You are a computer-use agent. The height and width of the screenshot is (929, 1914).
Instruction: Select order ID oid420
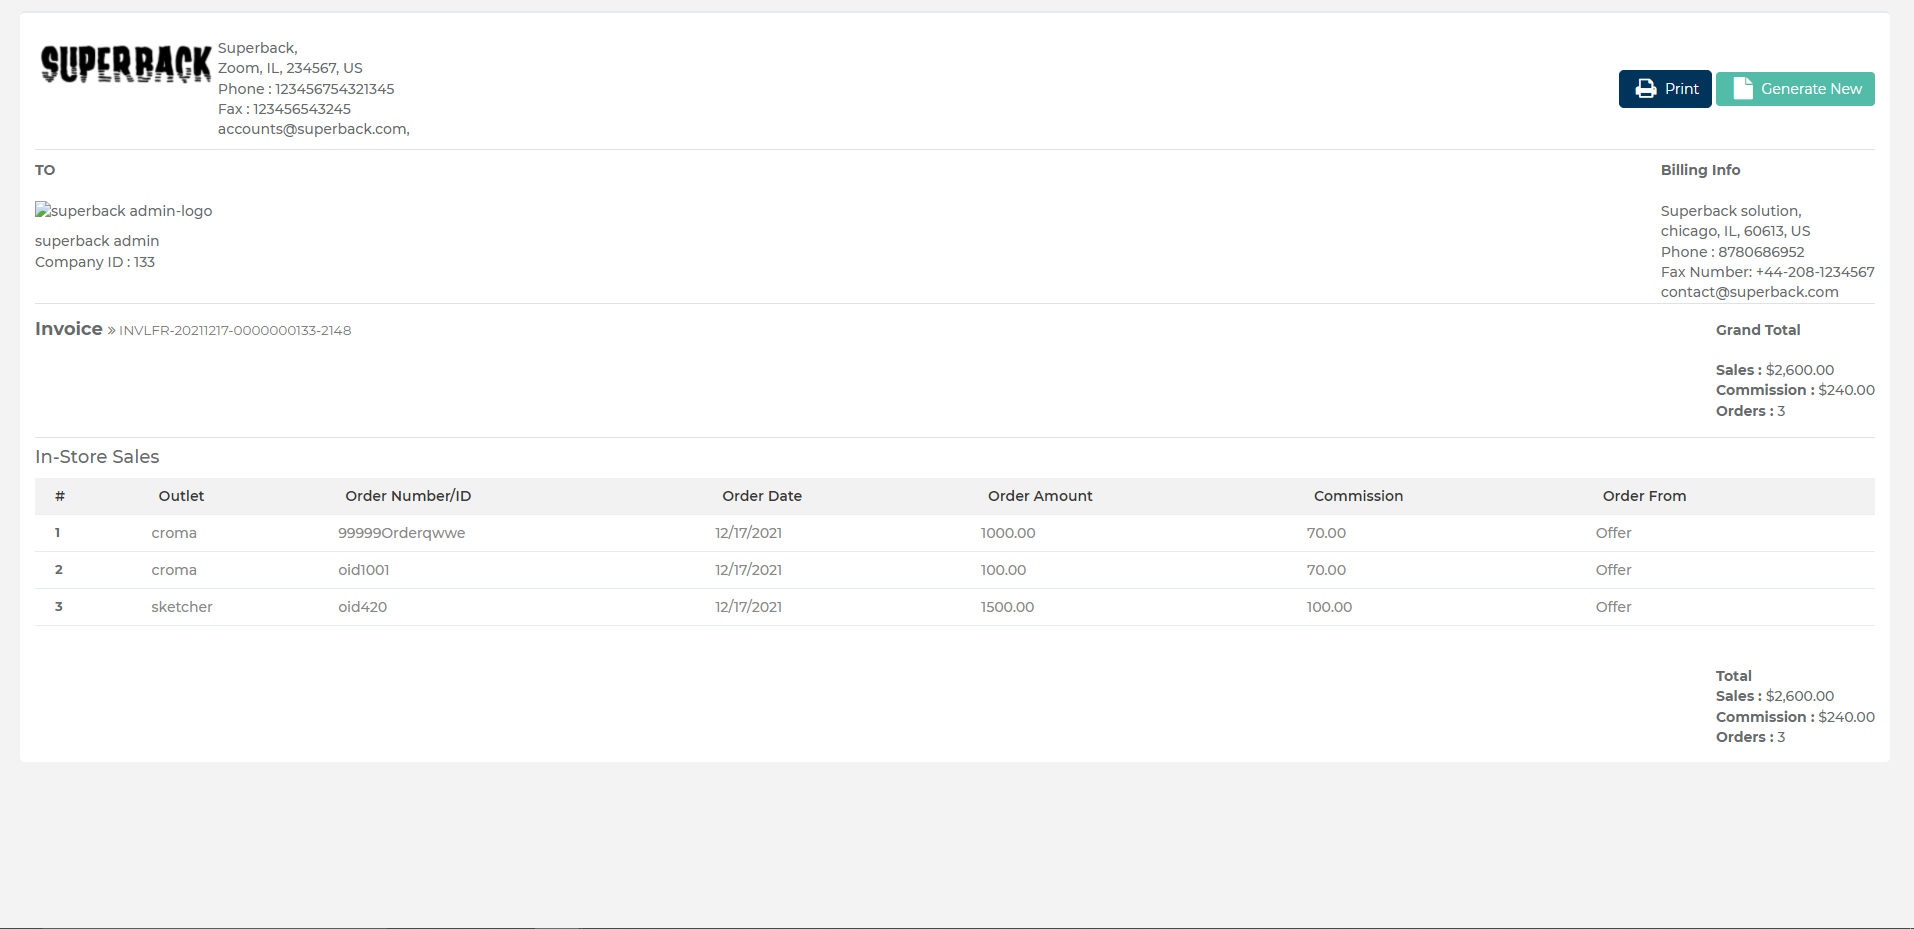click(x=362, y=607)
